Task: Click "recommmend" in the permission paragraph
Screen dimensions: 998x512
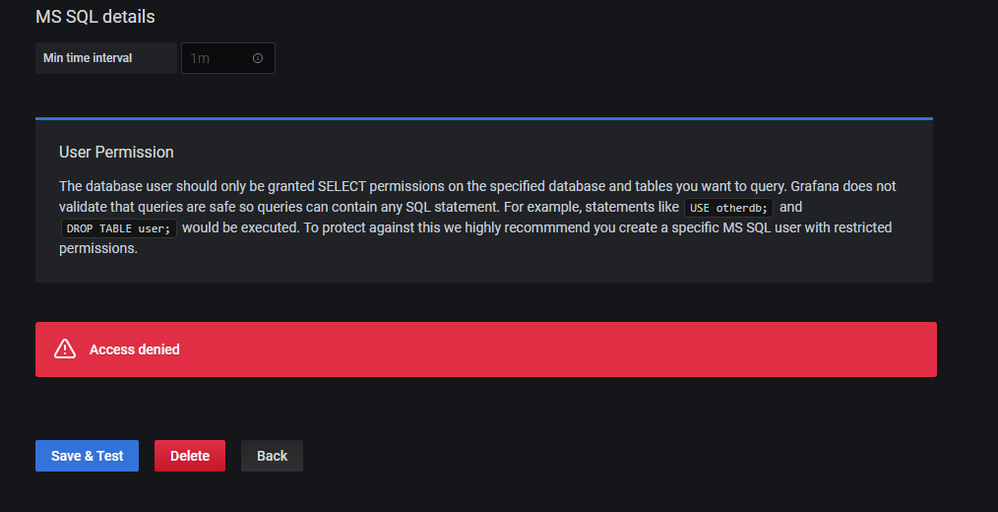Action: [554, 228]
